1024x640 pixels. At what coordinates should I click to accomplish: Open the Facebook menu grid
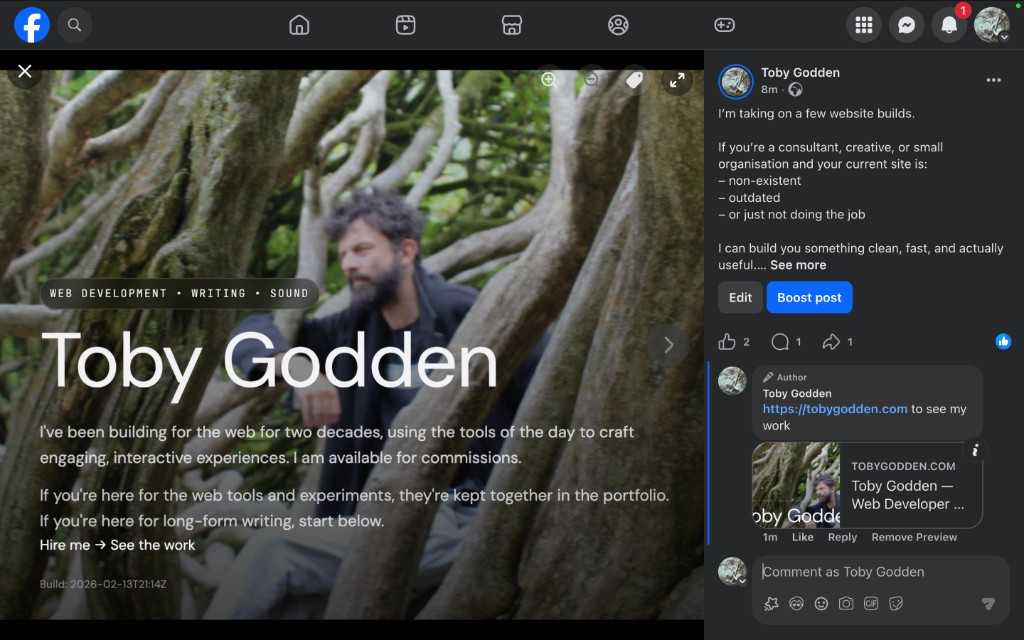pyautogui.click(x=864, y=25)
